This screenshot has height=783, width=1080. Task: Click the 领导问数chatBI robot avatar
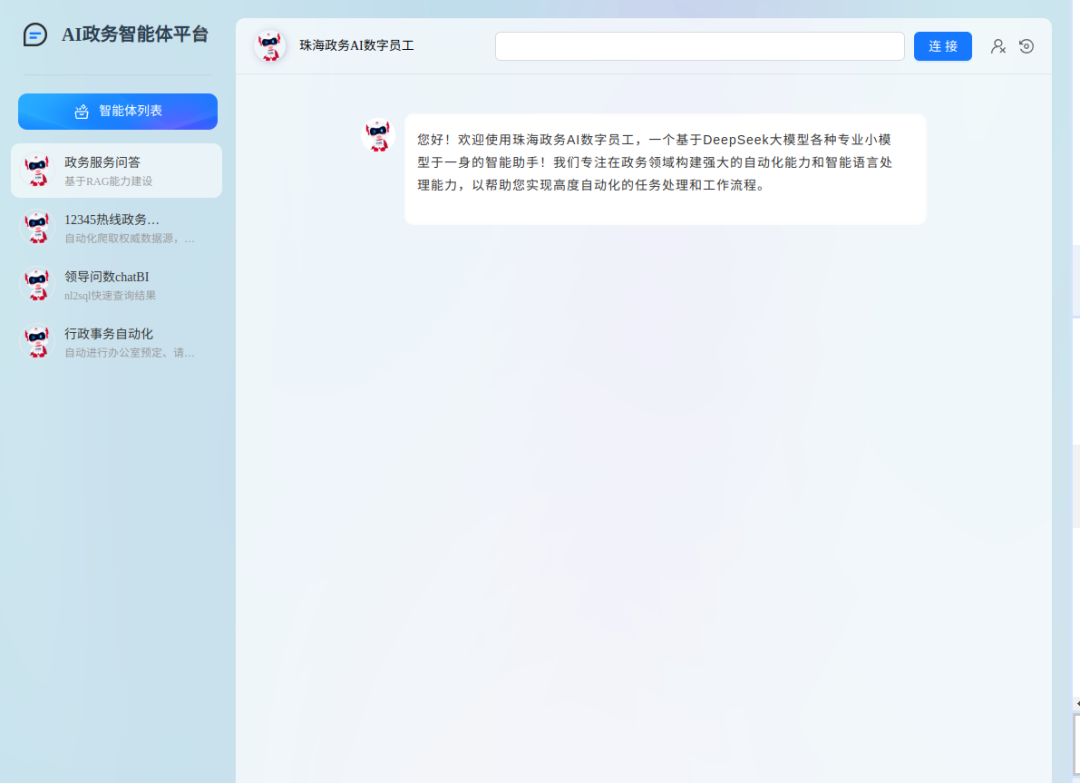pyautogui.click(x=38, y=285)
